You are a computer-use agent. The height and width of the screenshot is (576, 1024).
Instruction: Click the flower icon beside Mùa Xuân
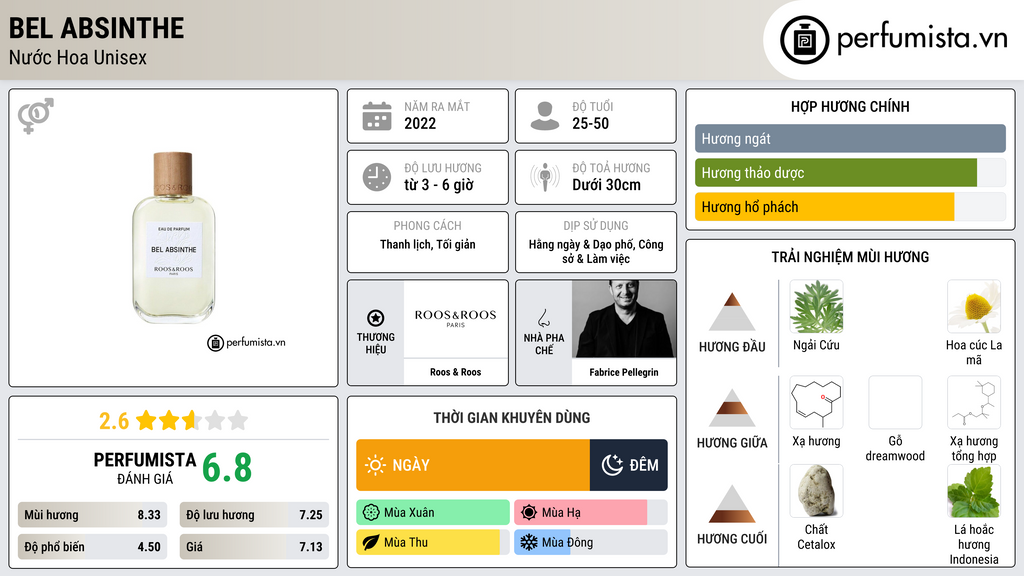point(371,513)
